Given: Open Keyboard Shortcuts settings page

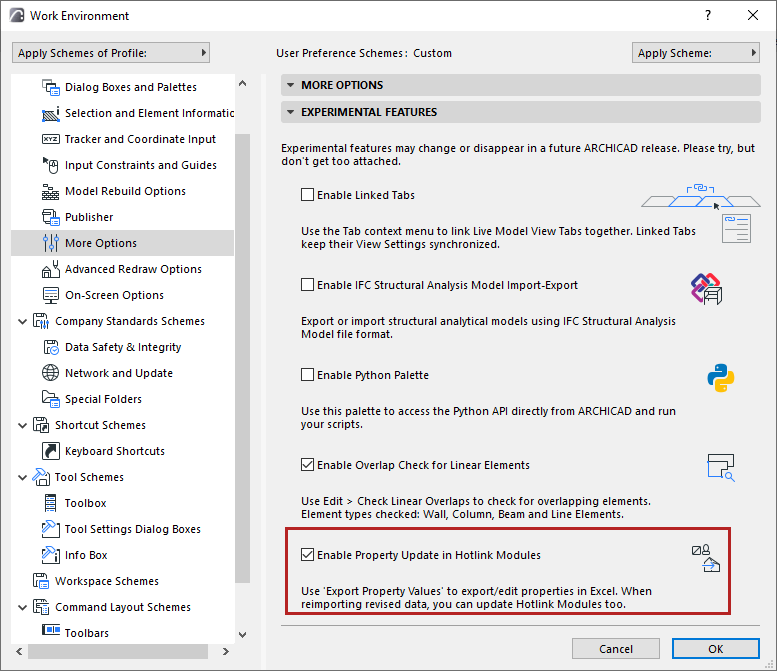Looking at the screenshot, I should pos(122,451).
